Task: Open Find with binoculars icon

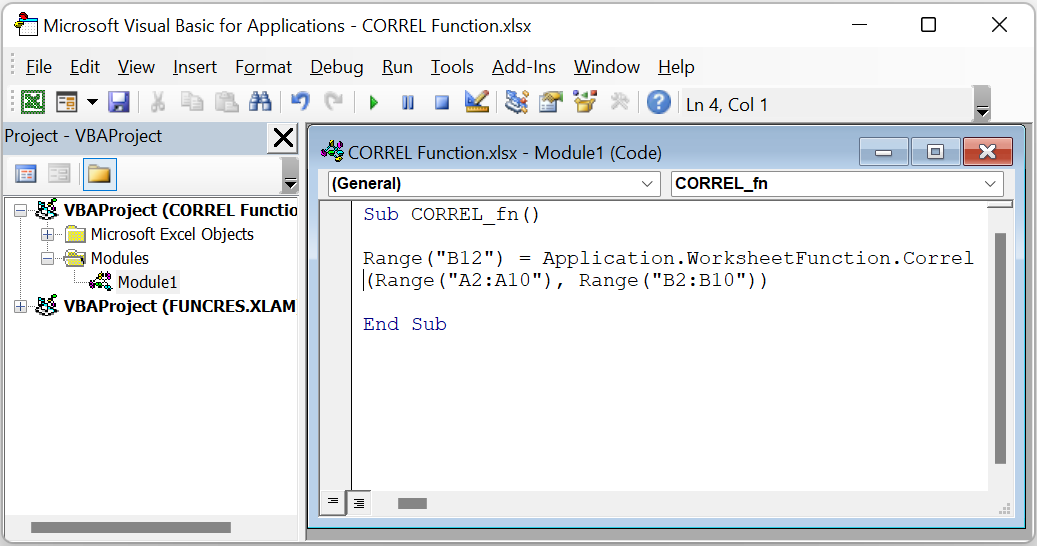Action: pyautogui.click(x=260, y=102)
